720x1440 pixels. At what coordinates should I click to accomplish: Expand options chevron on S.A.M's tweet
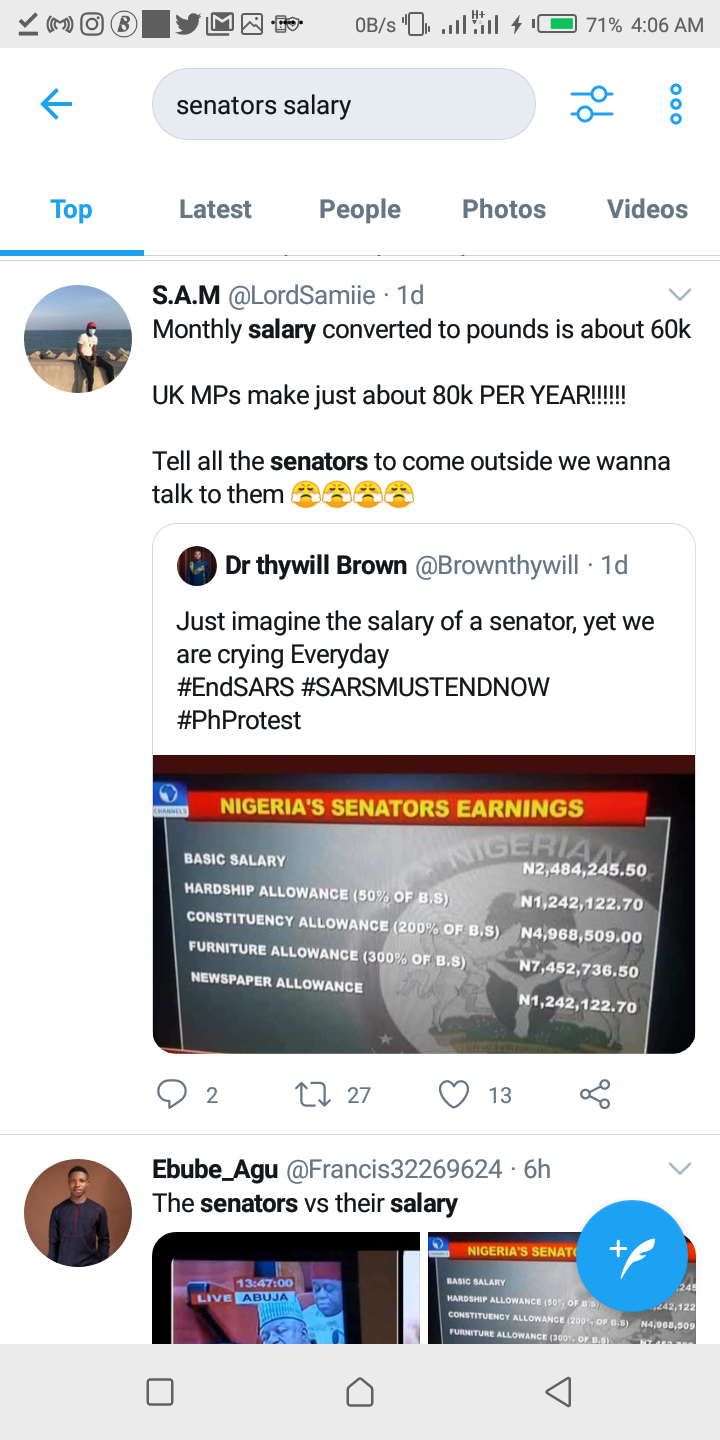click(x=680, y=294)
